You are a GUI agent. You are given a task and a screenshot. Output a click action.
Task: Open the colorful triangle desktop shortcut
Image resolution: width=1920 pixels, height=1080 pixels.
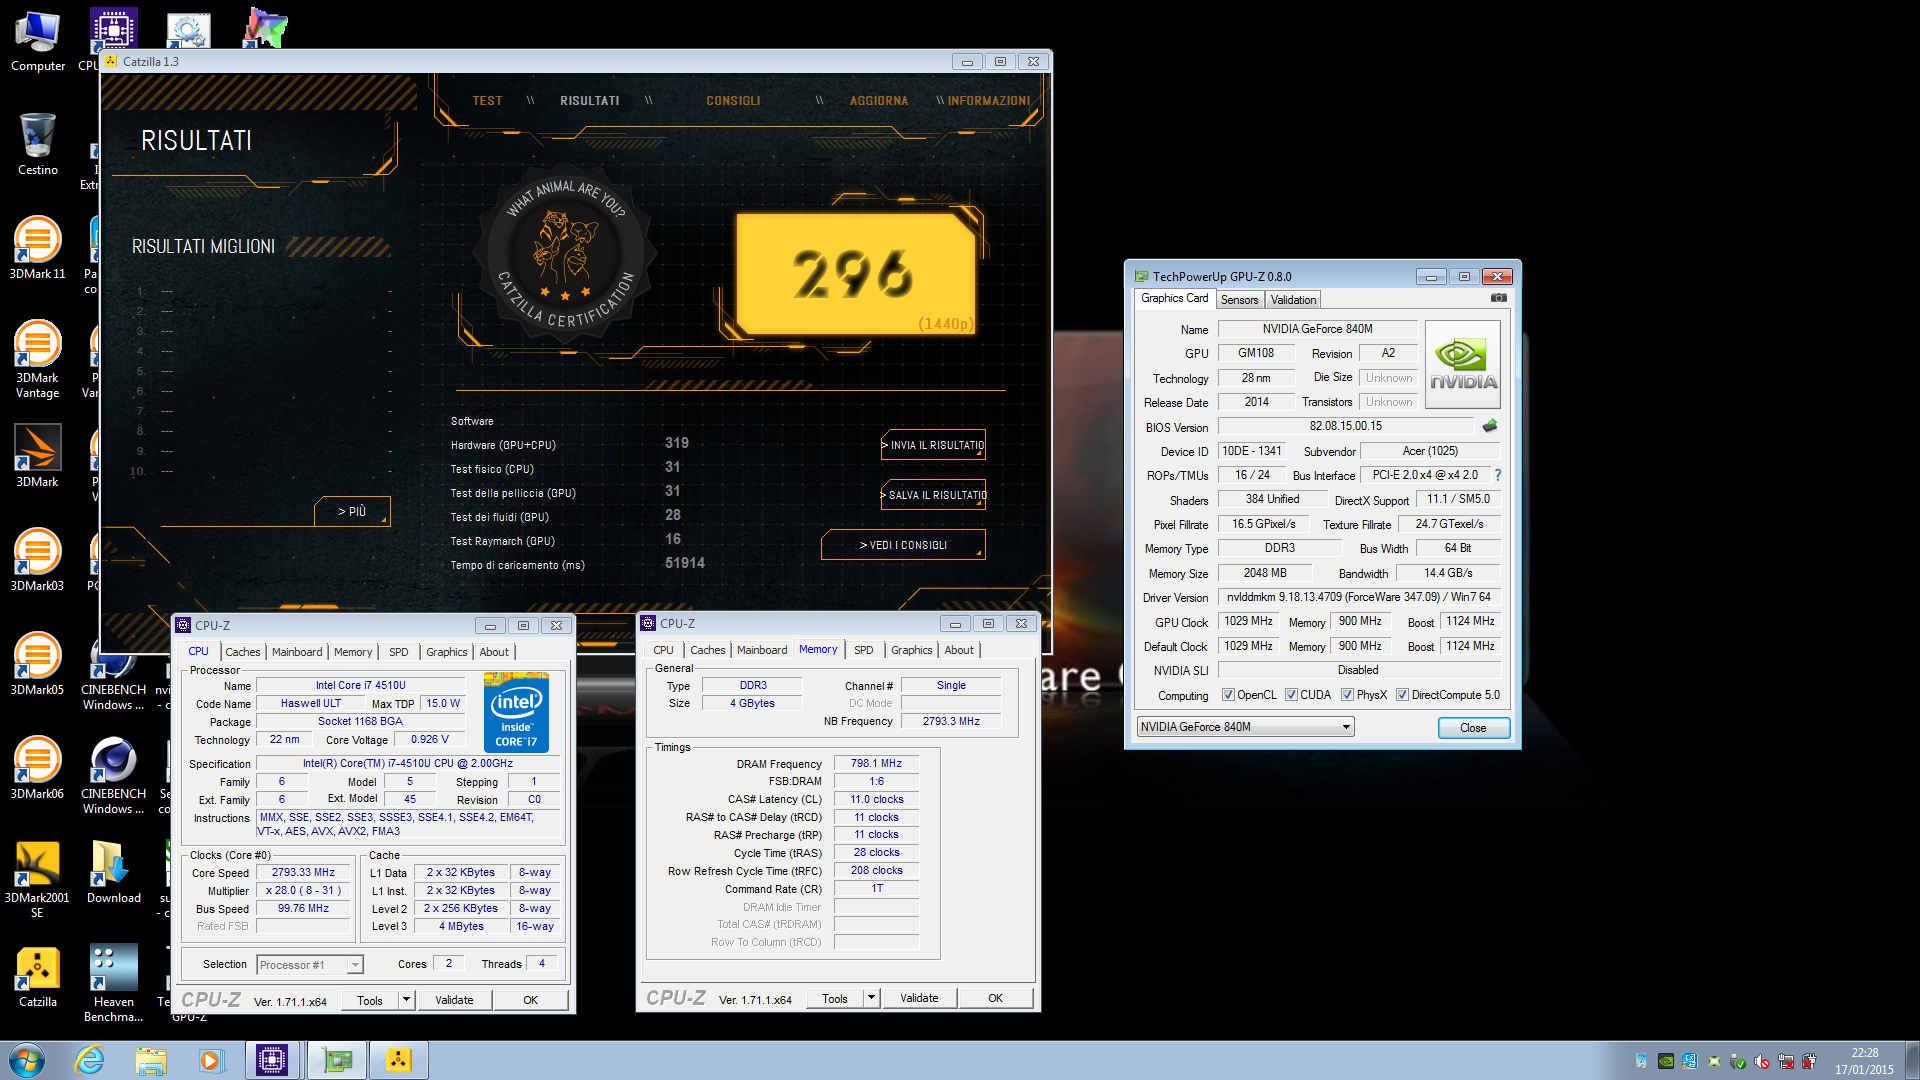[x=265, y=27]
